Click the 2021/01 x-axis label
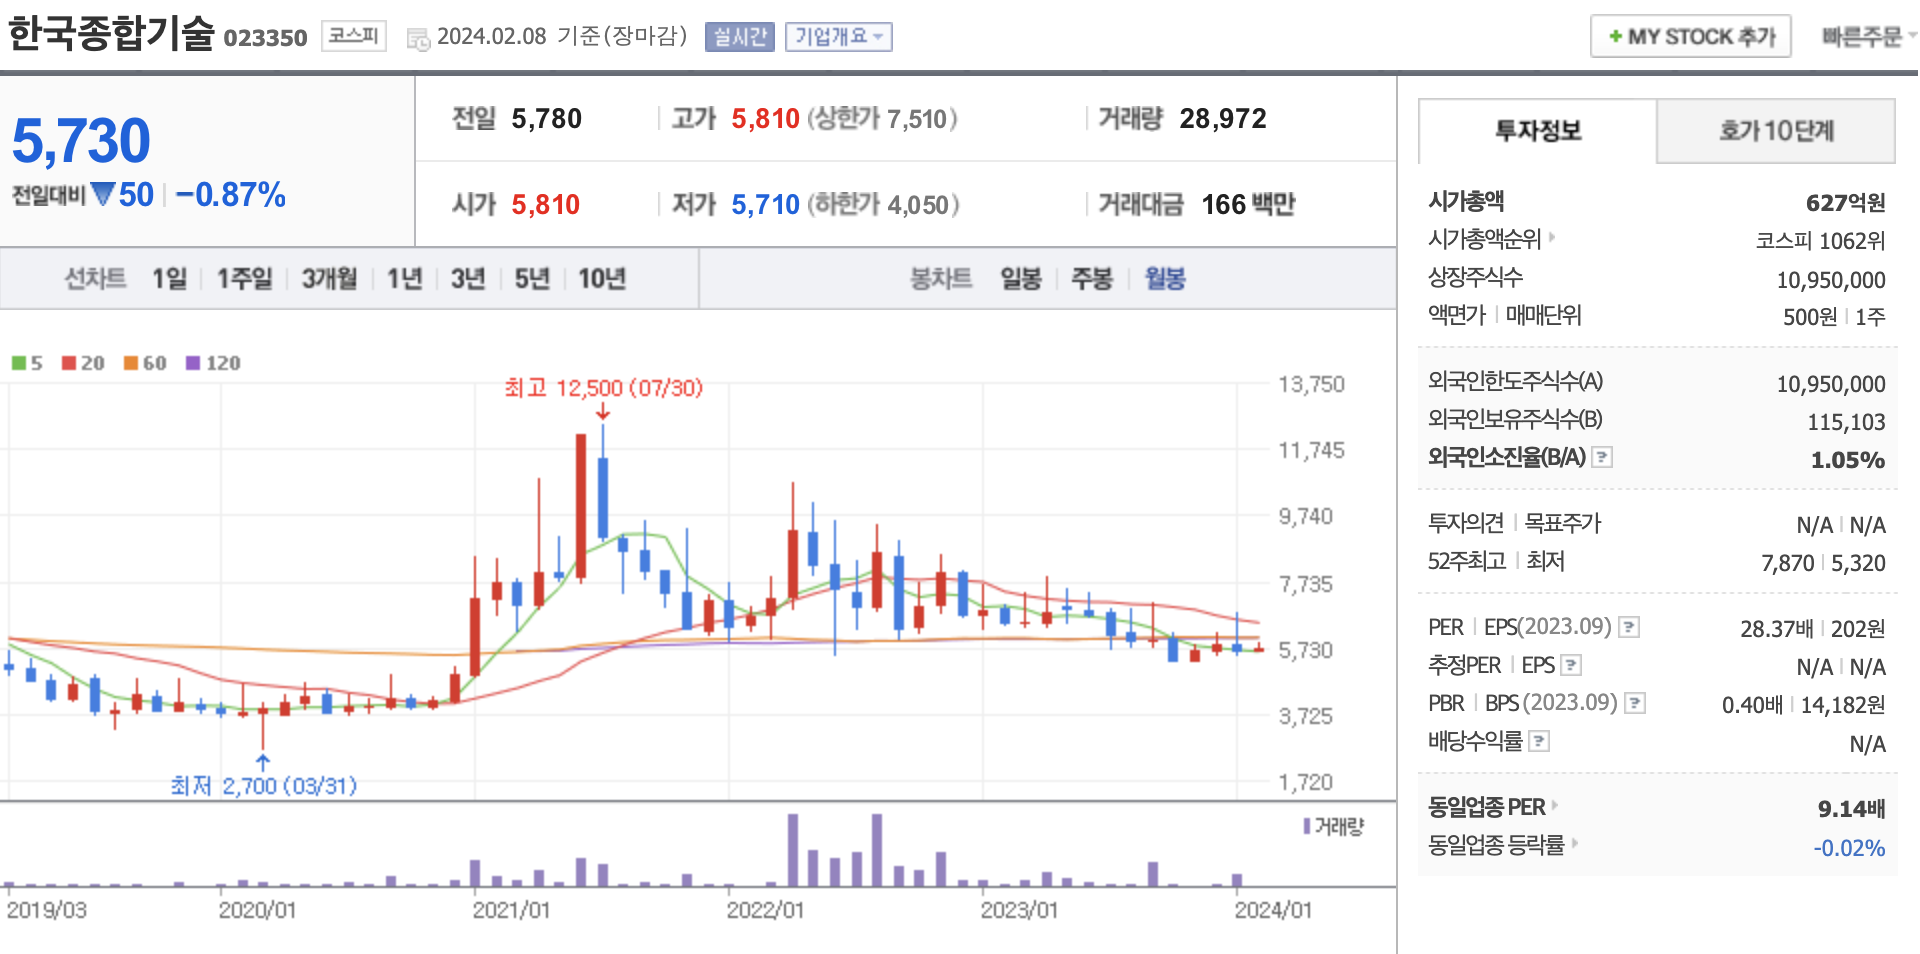The width and height of the screenshot is (1920, 954). (x=511, y=910)
